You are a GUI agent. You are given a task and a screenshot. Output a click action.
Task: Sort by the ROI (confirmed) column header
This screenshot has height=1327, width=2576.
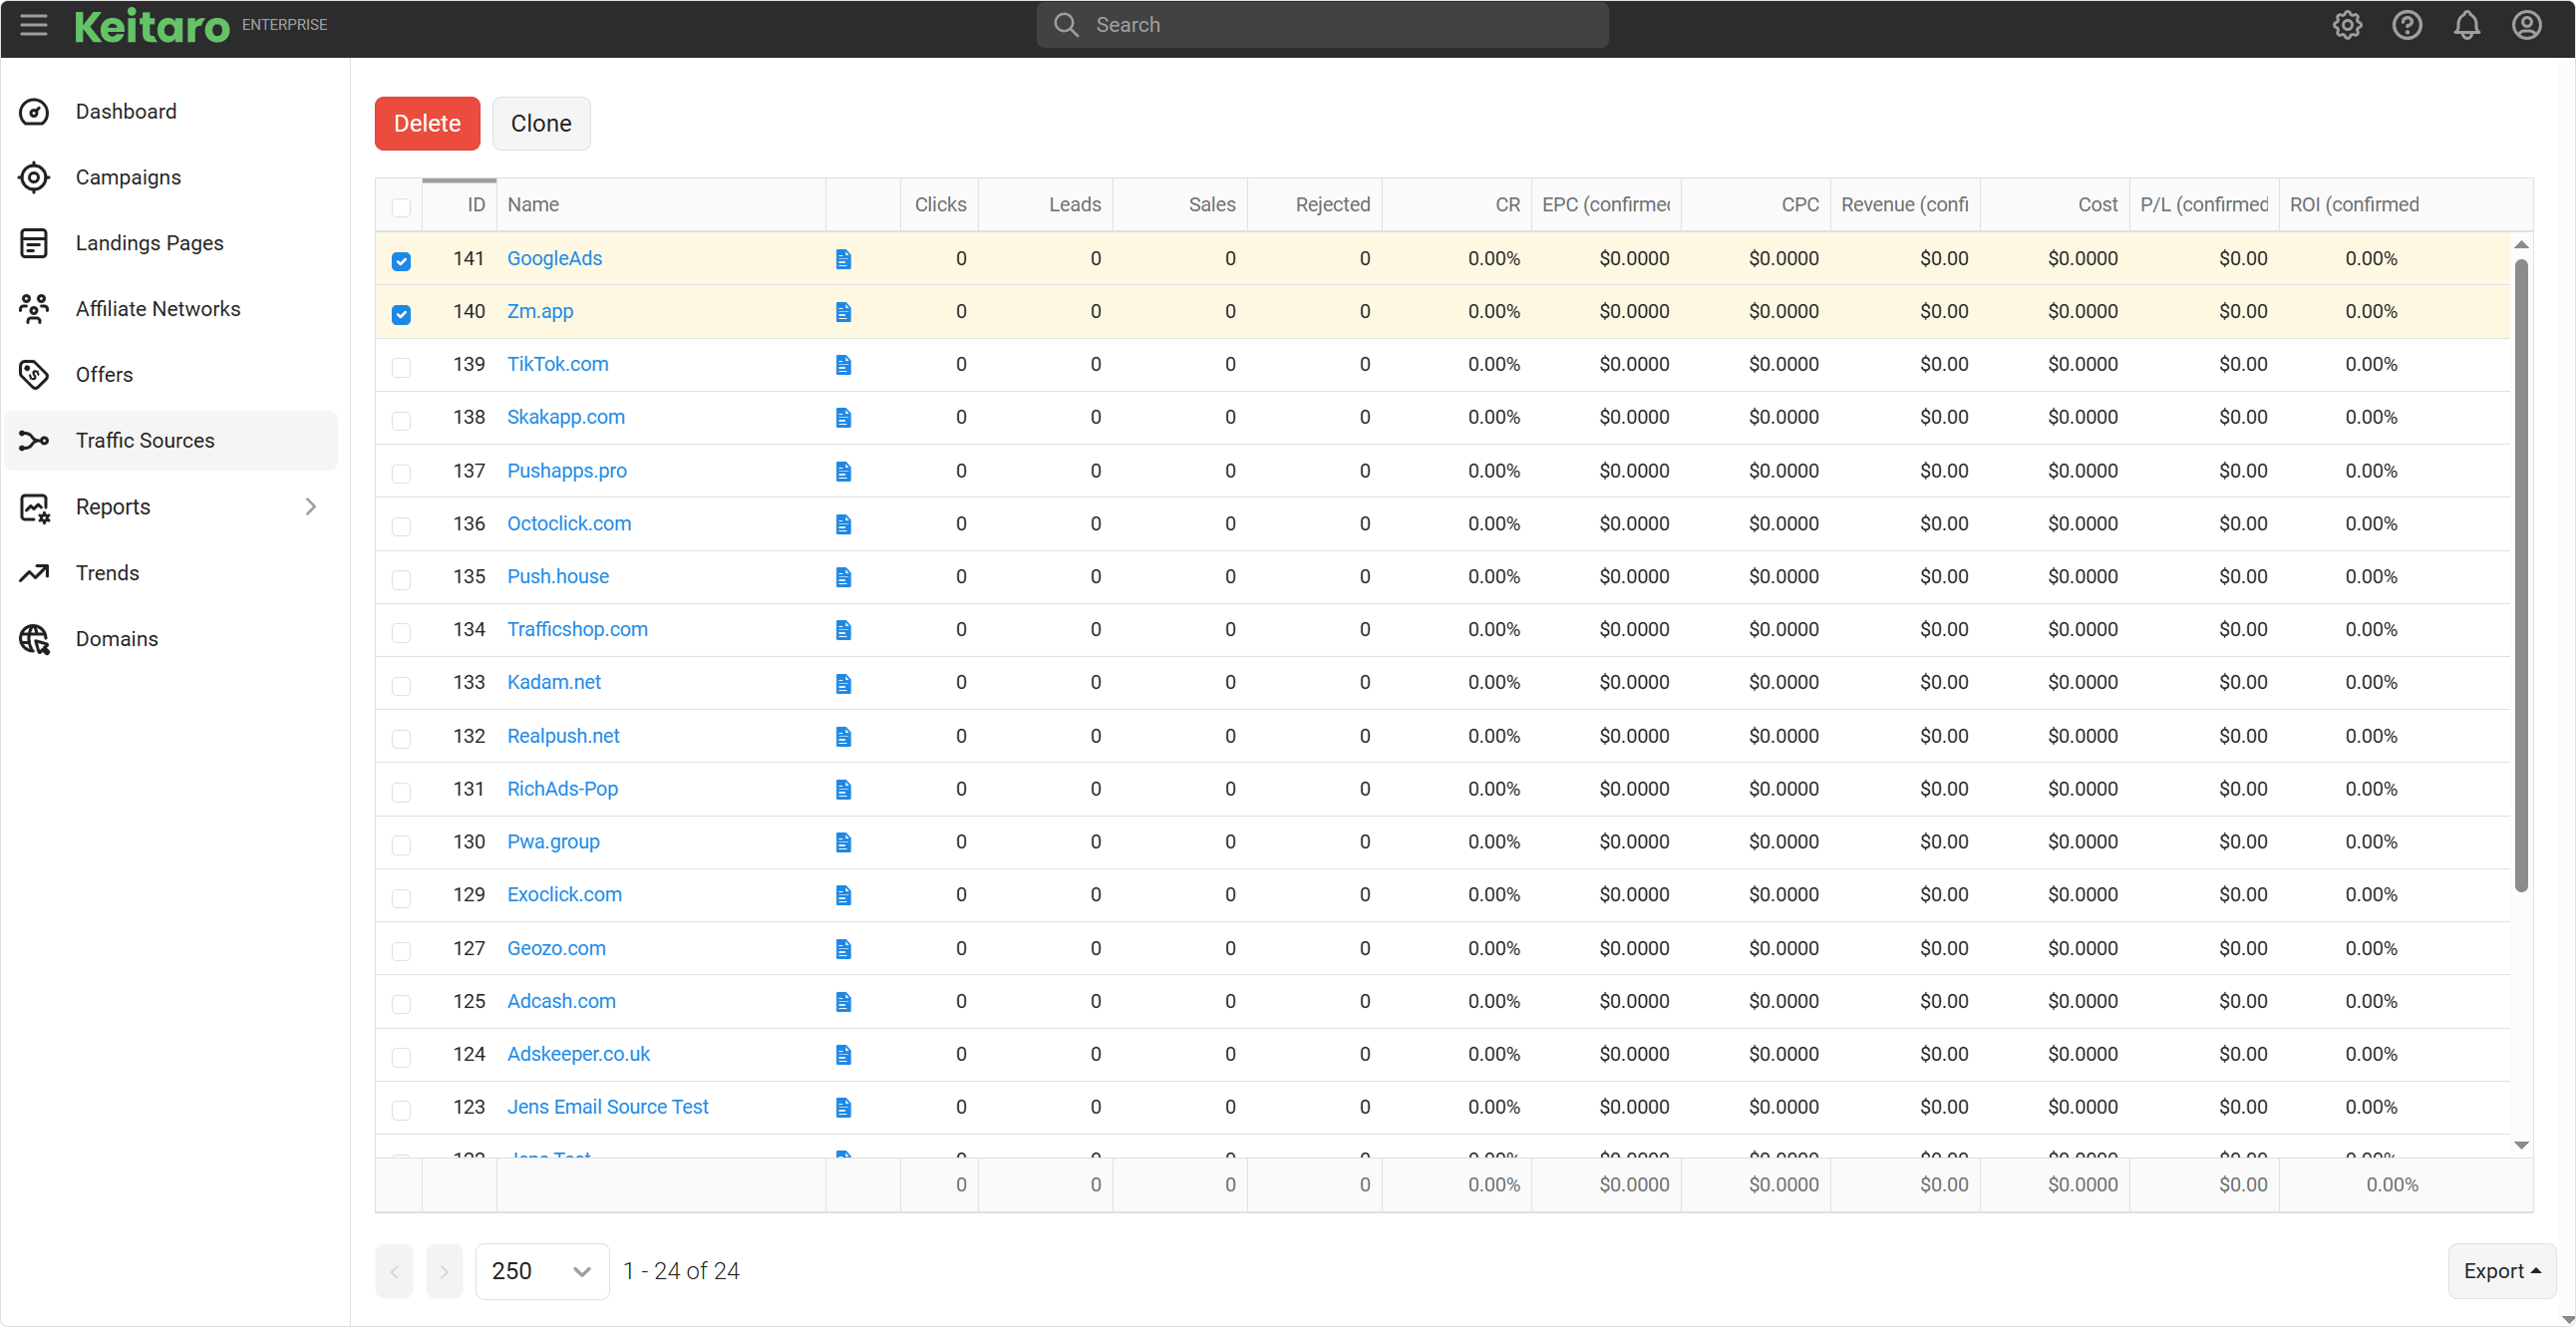(x=2354, y=204)
